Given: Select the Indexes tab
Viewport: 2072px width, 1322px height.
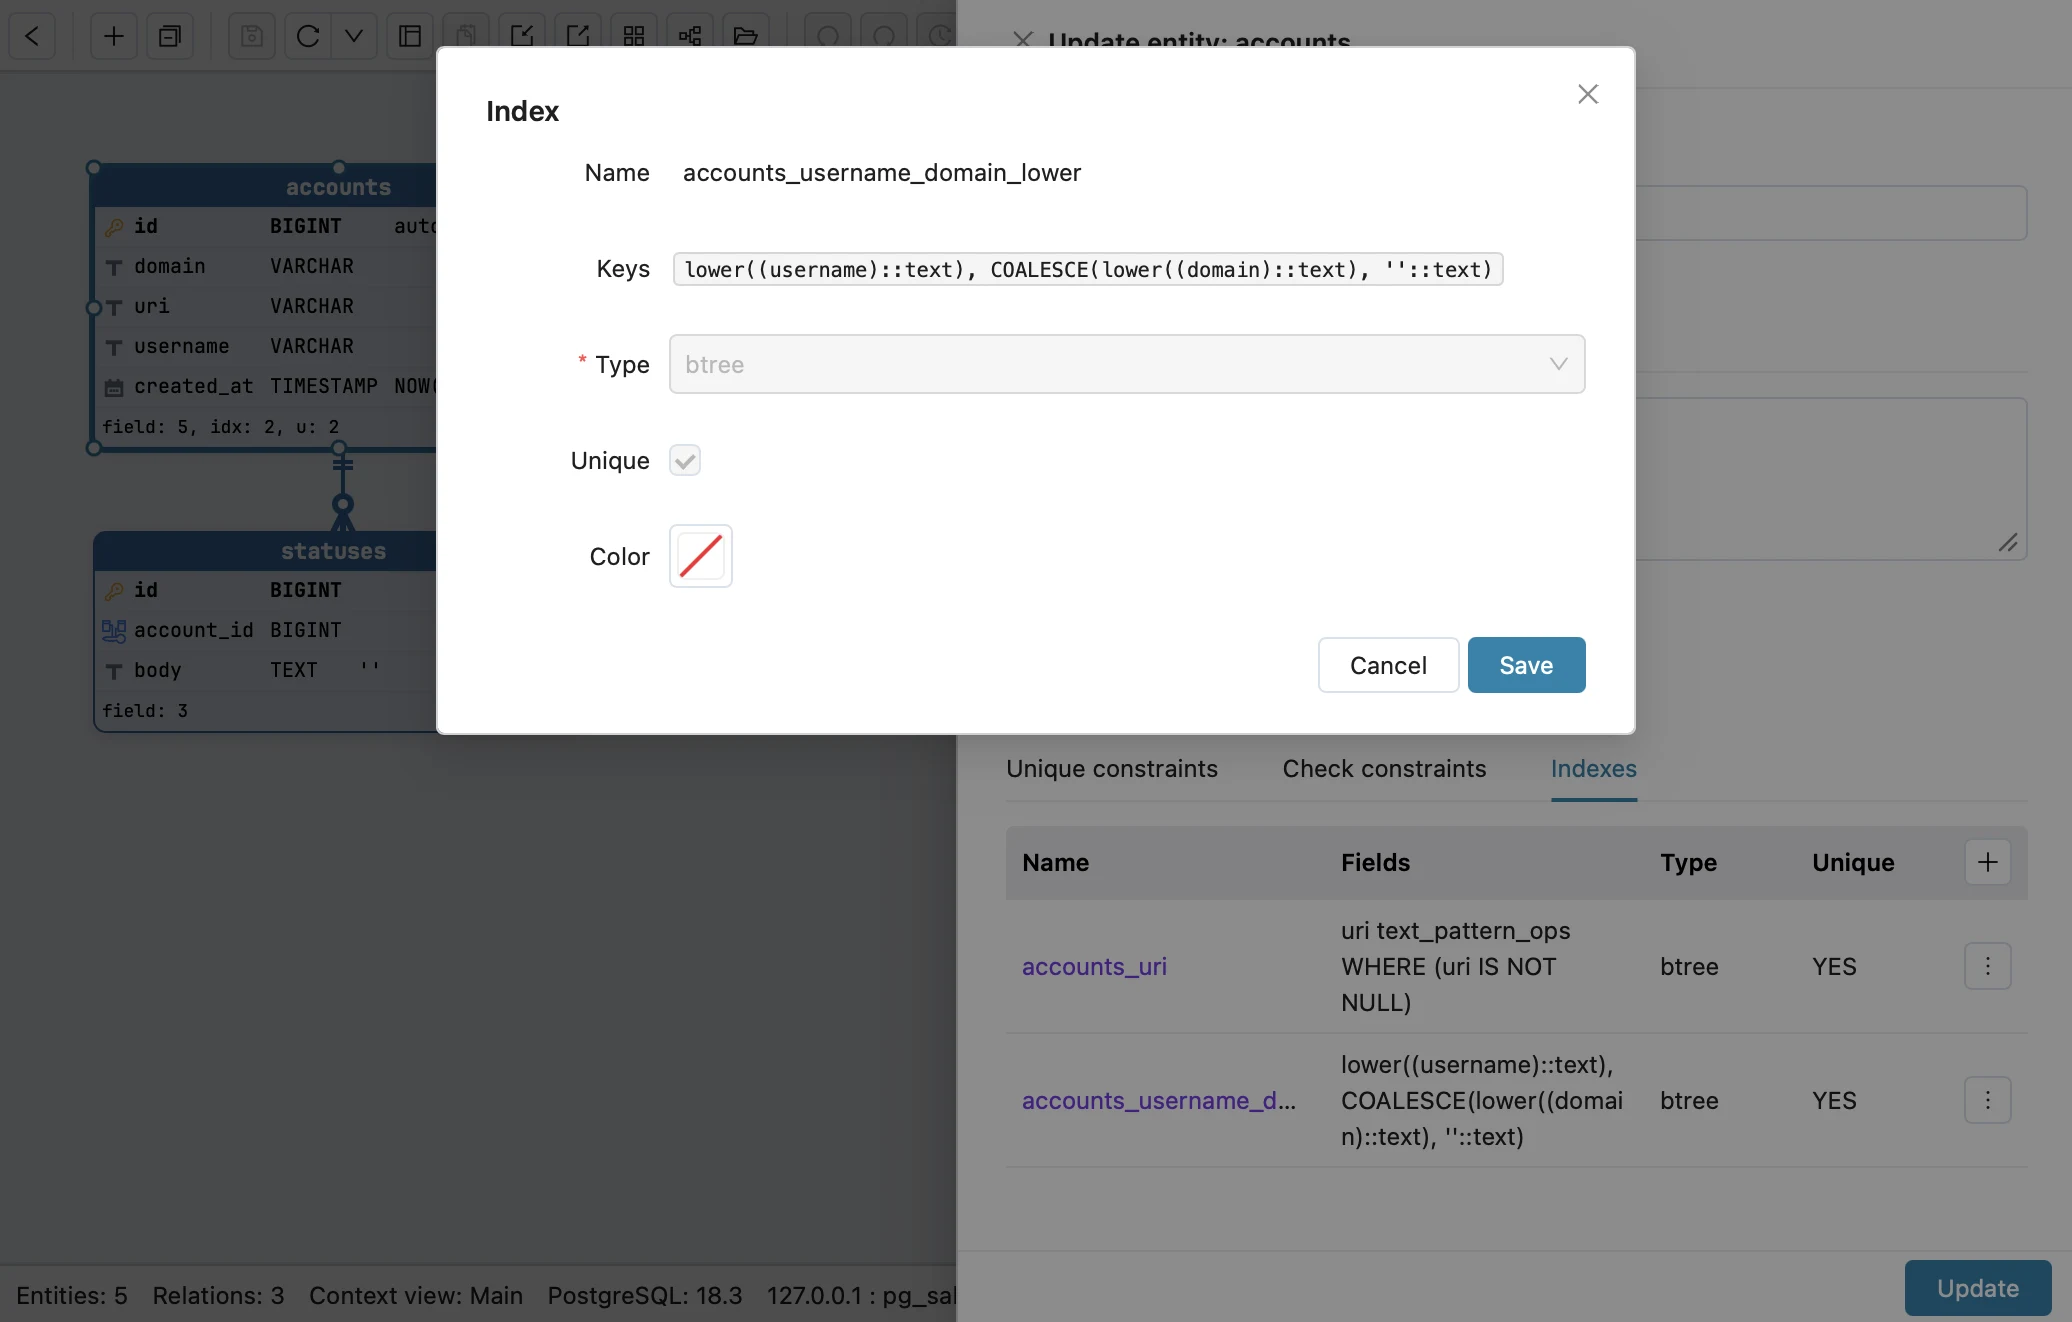Looking at the screenshot, I should [x=1594, y=768].
